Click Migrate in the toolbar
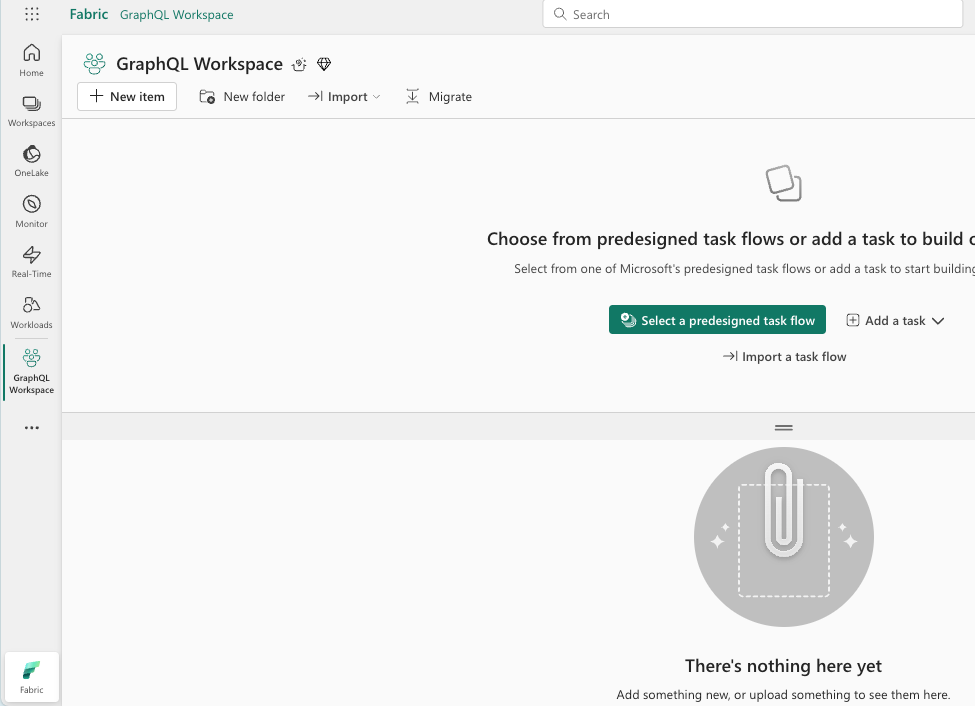The width and height of the screenshot is (975, 706). pos(439,96)
